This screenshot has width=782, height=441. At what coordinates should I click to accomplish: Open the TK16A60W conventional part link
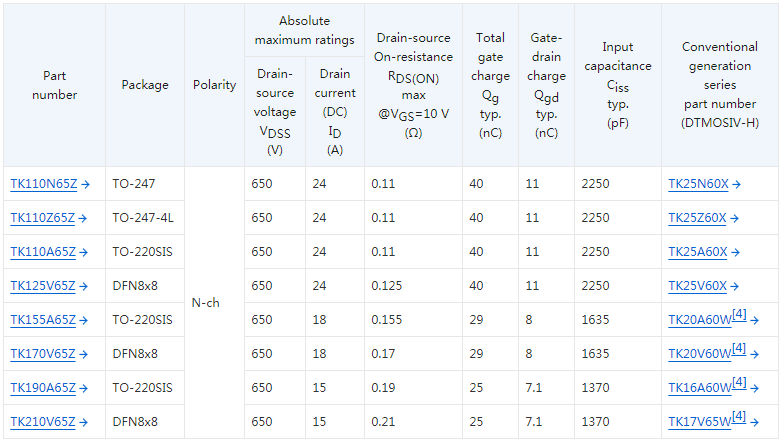[699, 389]
